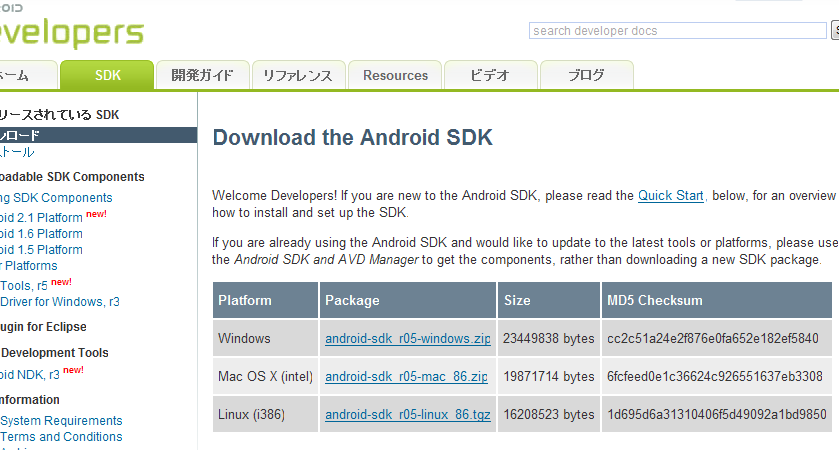Screen dimensions: 839x450
Task: Download android-sdk_r05-mac_86.zip package
Action: (406, 377)
